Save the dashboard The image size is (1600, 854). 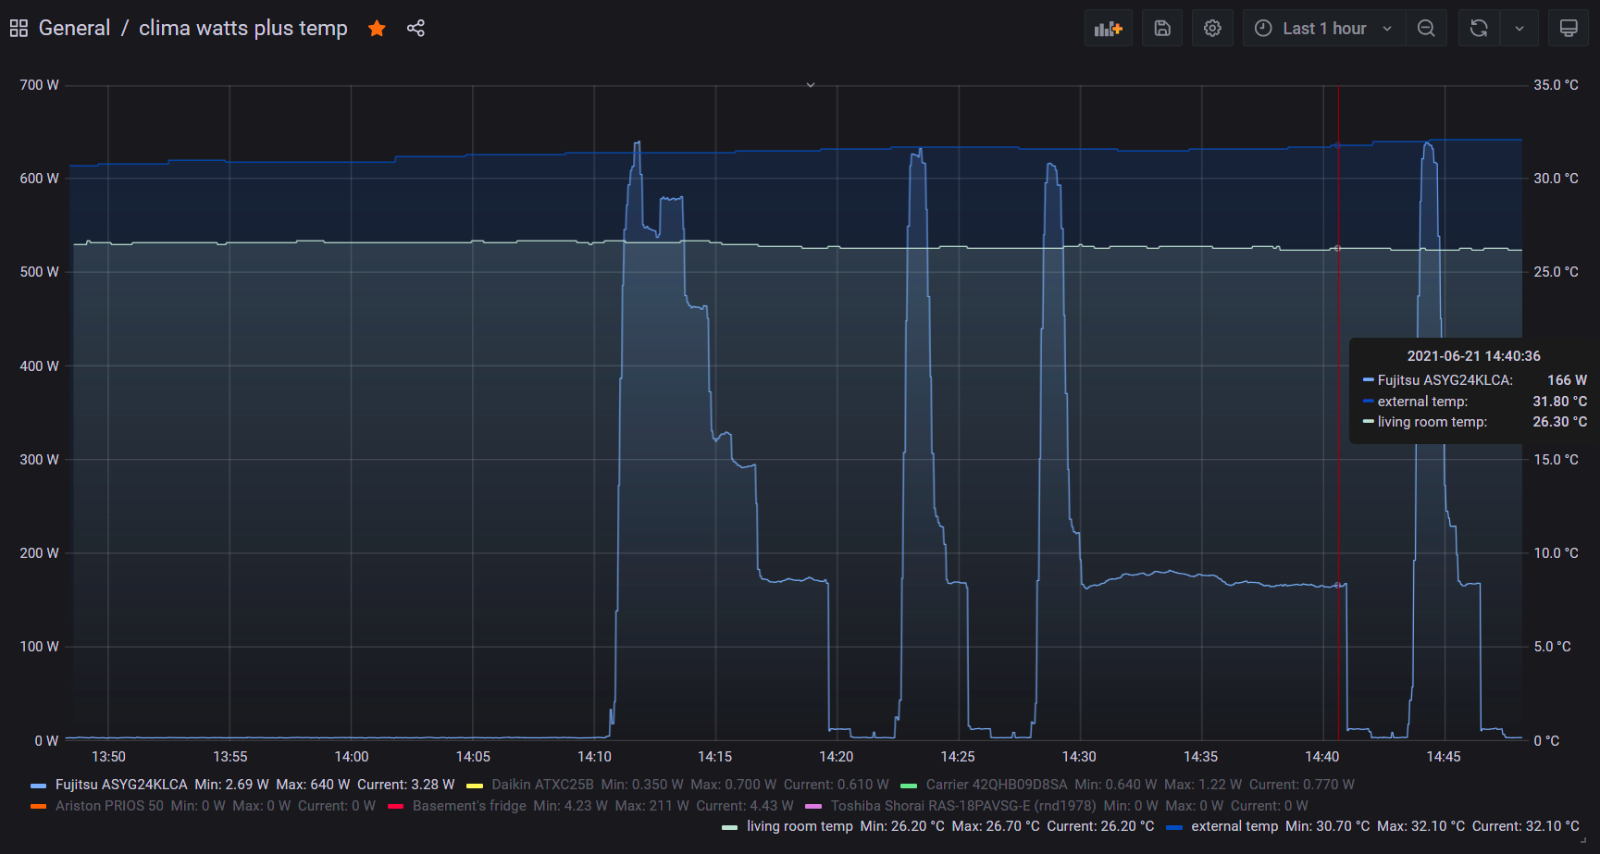coord(1162,28)
